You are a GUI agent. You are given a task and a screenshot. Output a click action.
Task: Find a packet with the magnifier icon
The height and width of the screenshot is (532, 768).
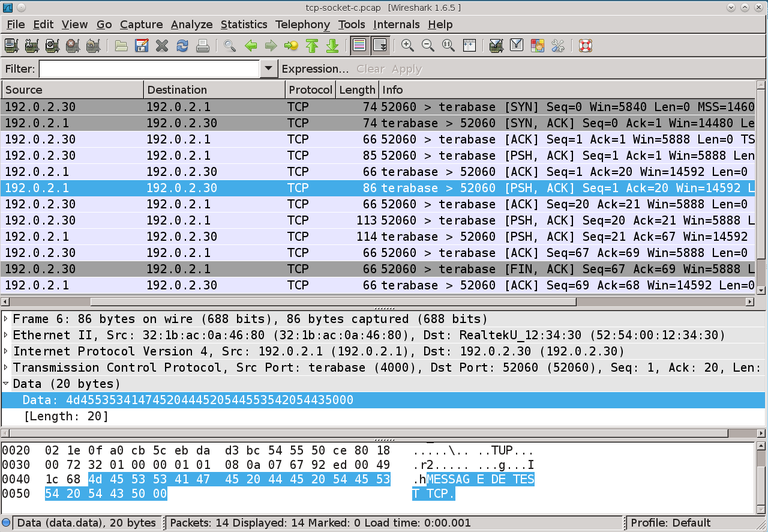230,46
